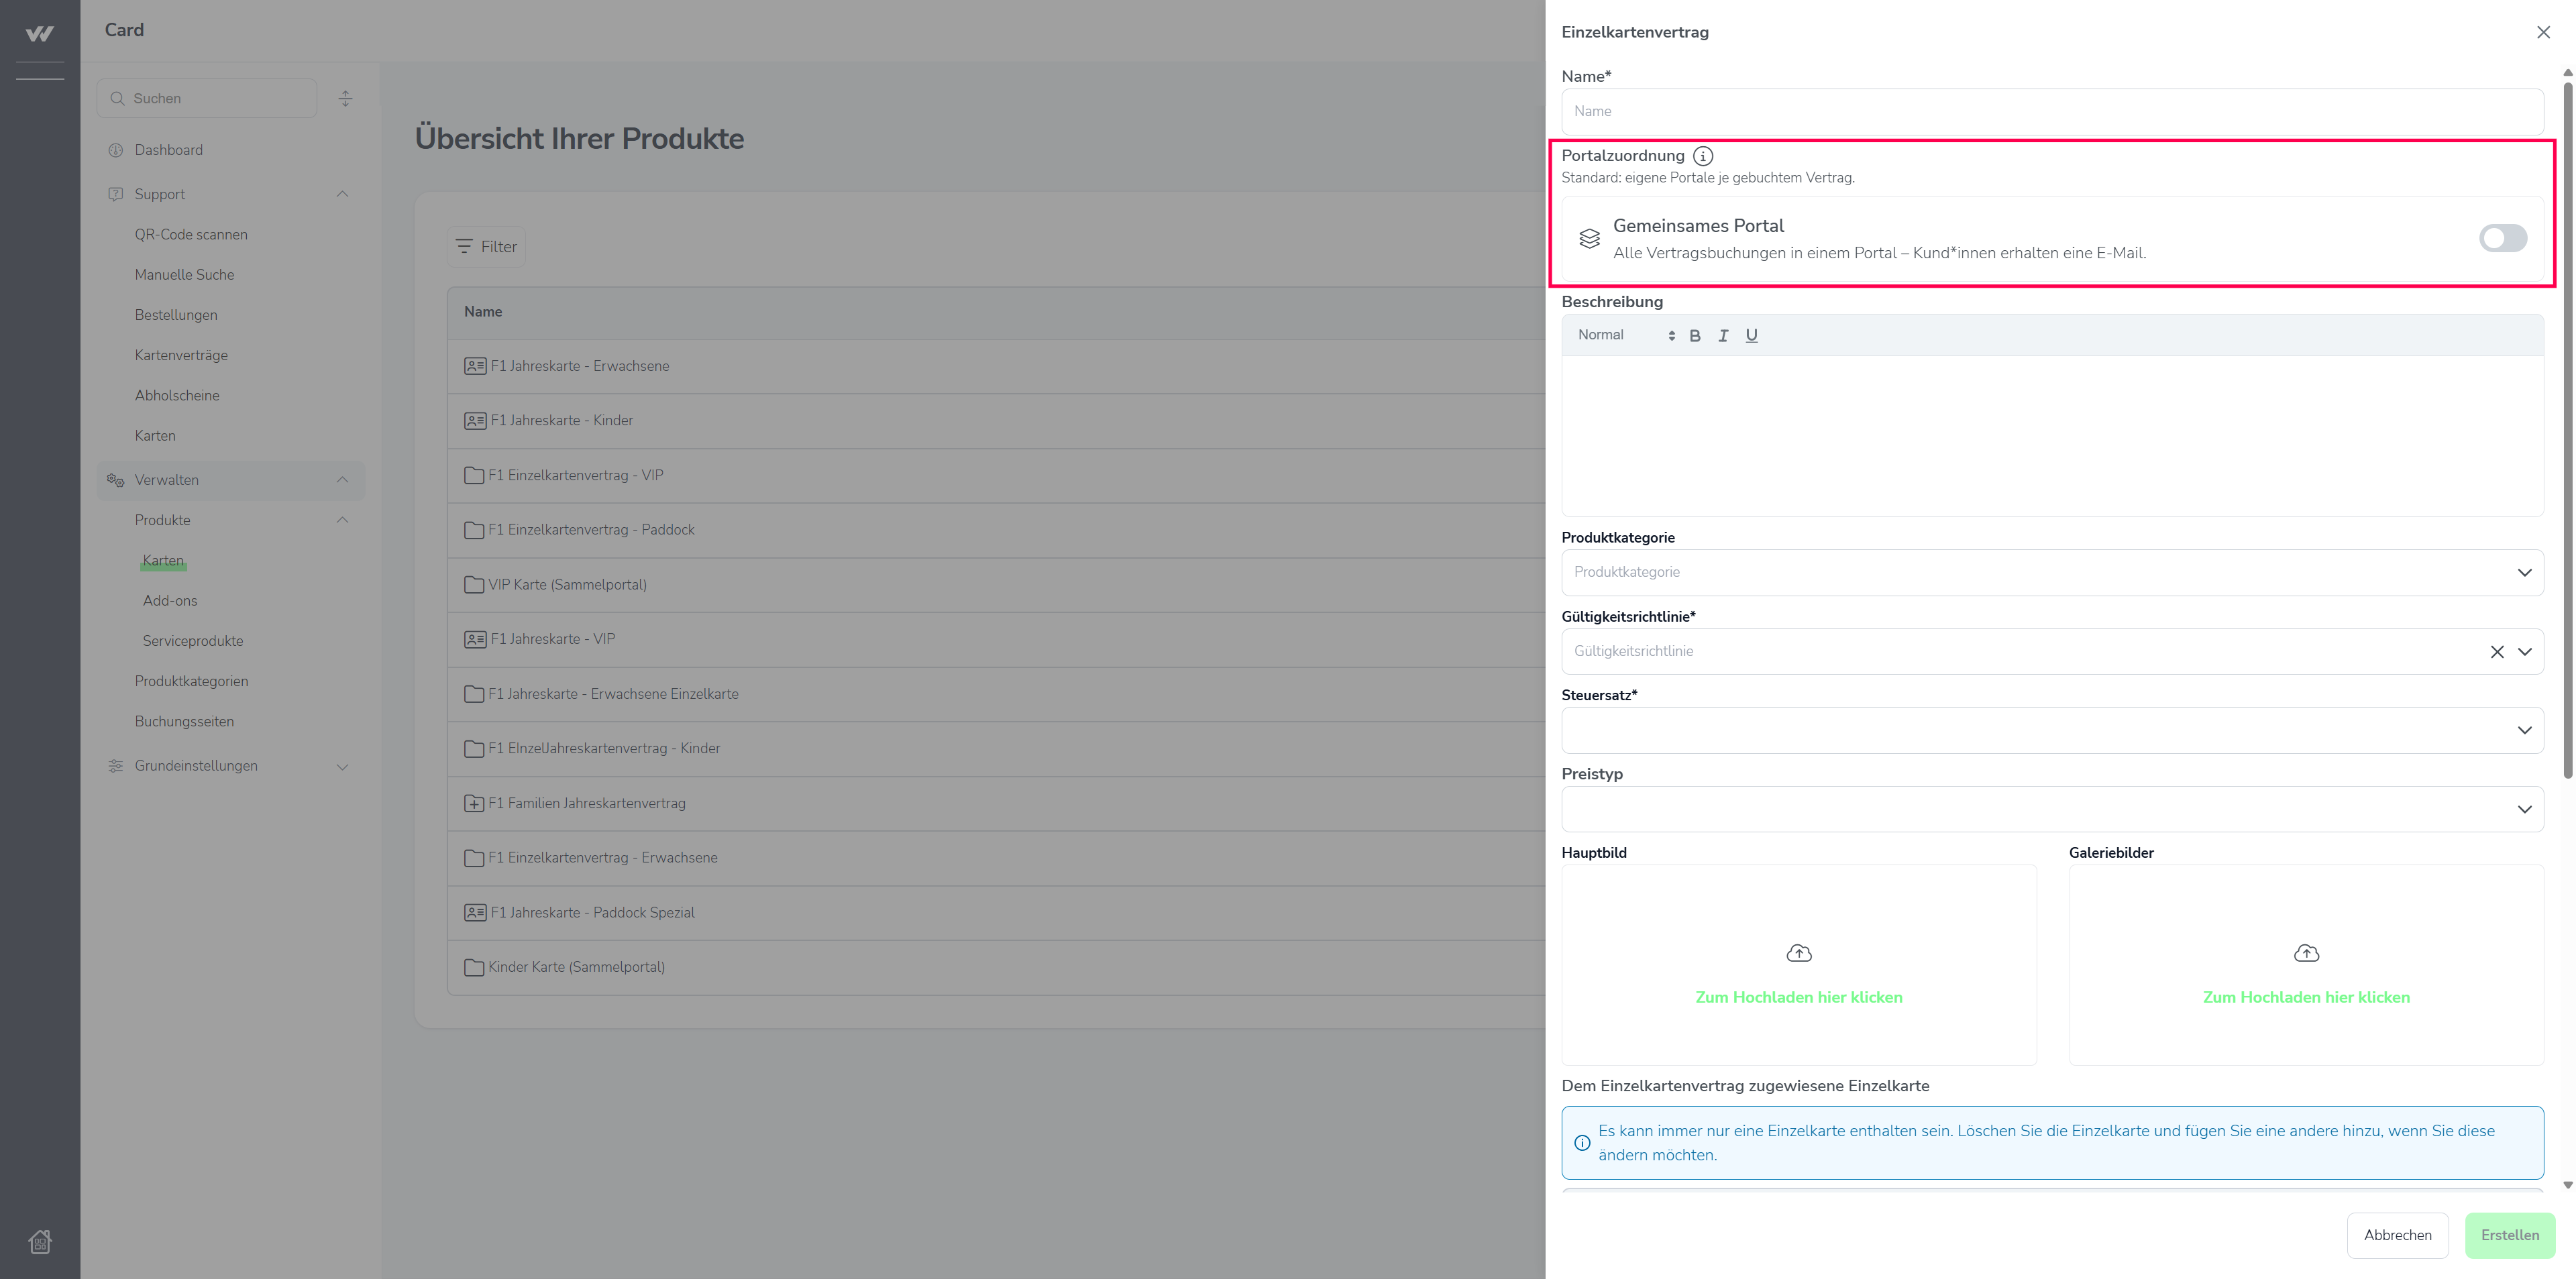Toggle italic formatting in Beschreibung editor
Image resolution: width=2576 pixels, height=1279 pixels.
pyautogui.click(x=1723, y=336)
